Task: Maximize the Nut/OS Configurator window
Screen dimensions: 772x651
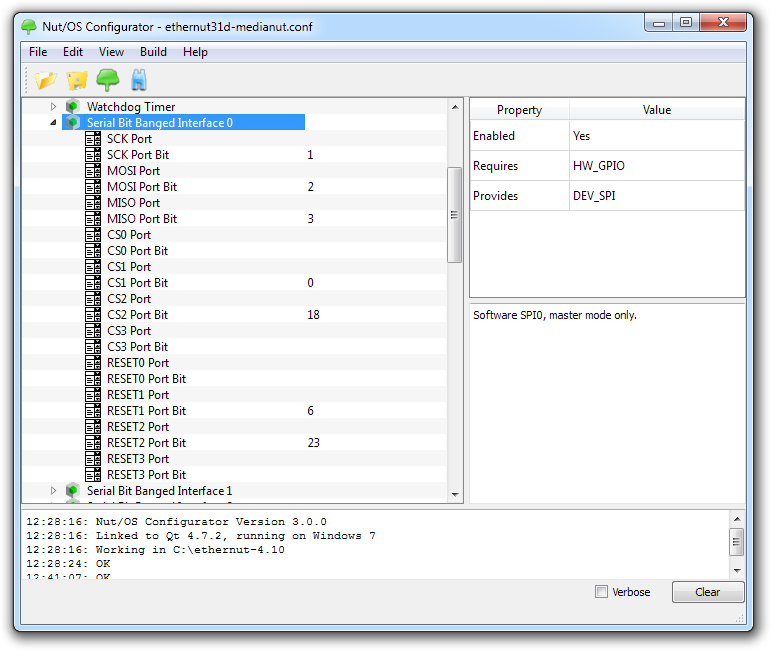Action: 686,23
